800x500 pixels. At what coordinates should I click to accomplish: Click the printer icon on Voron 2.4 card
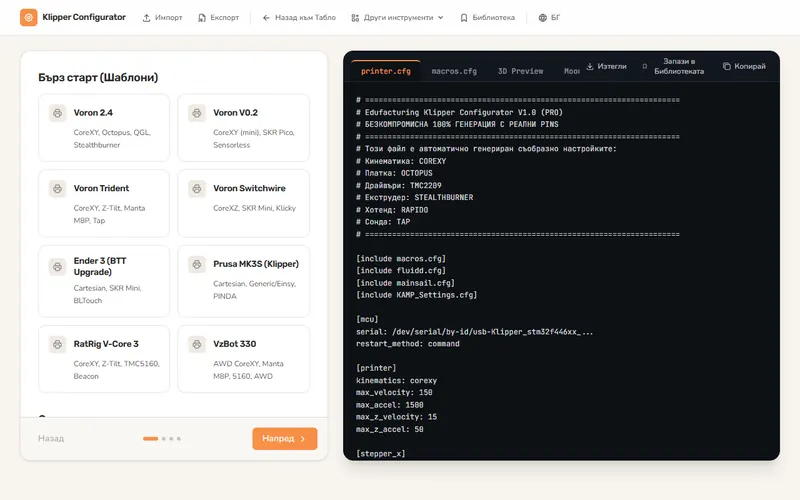tap(58, 113)
